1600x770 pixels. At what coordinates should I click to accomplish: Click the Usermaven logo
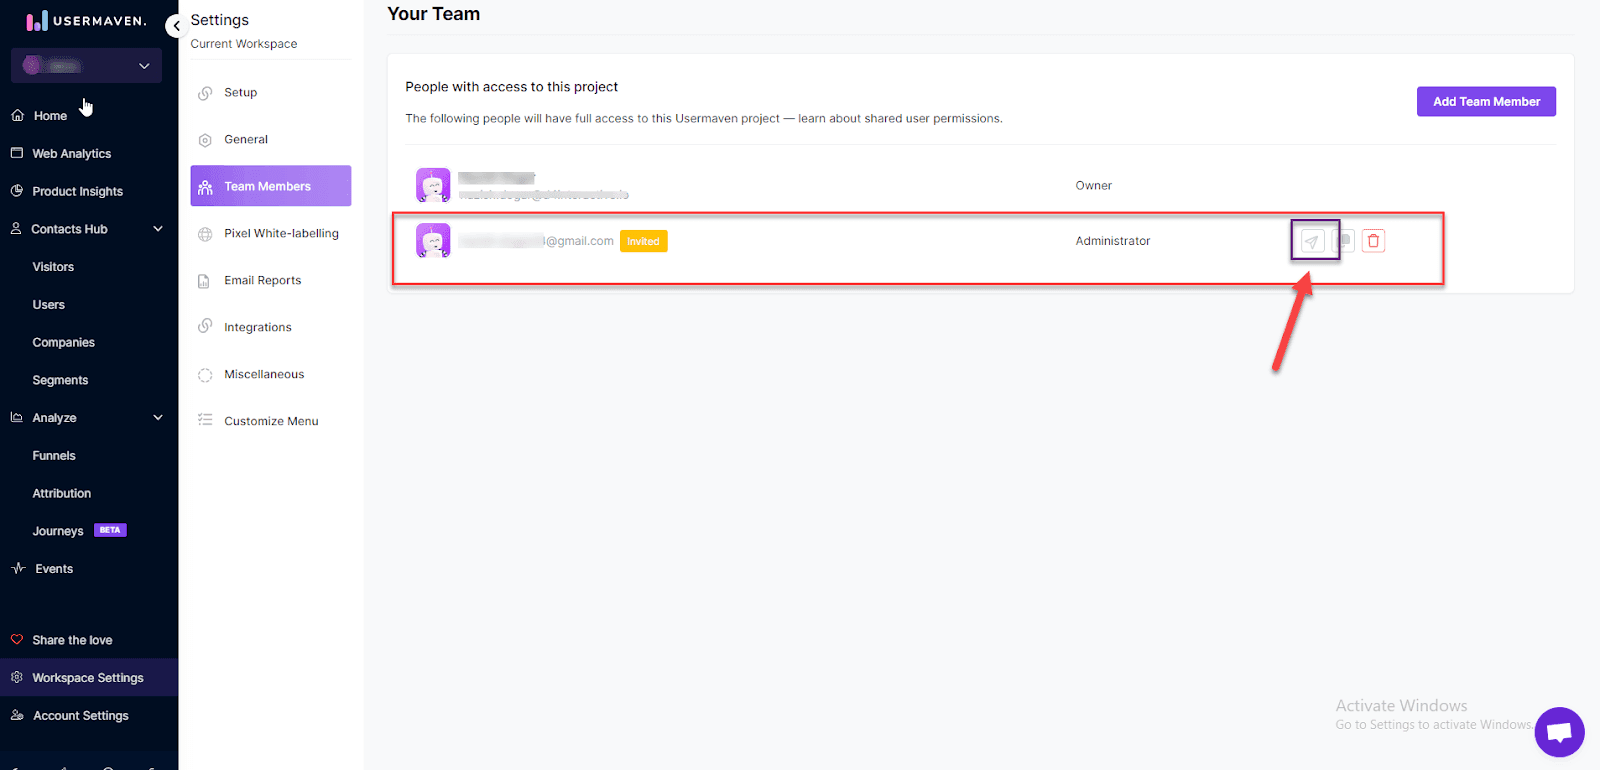pos(86,21)
